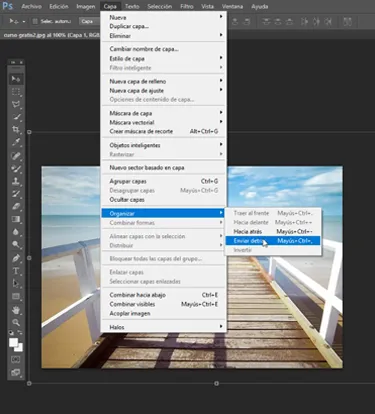Select the Rectangular Marquee tool
Viewport: 375px width, 414px height.
tap(16, 92)
